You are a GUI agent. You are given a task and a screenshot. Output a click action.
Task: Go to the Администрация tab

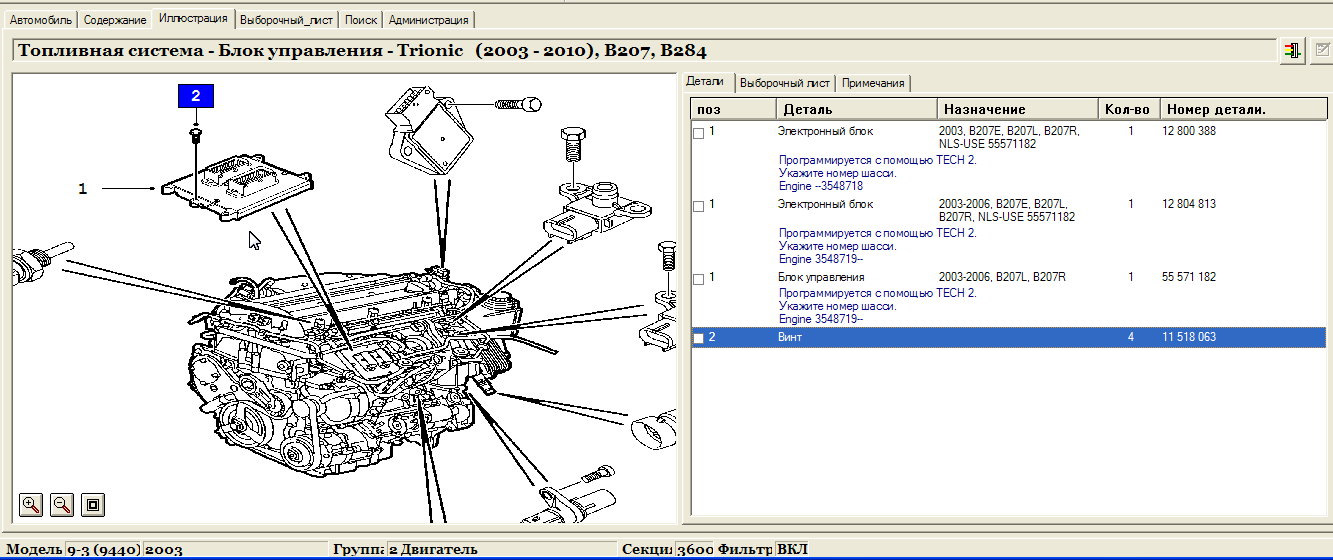428,20
